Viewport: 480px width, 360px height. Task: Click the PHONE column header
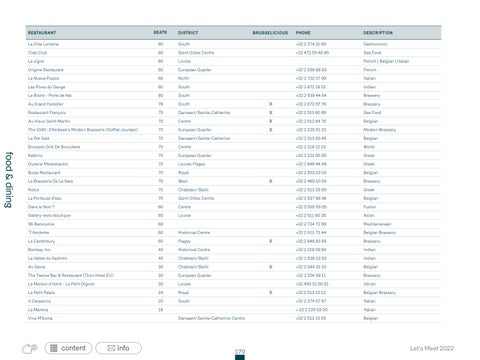point(303,33)
